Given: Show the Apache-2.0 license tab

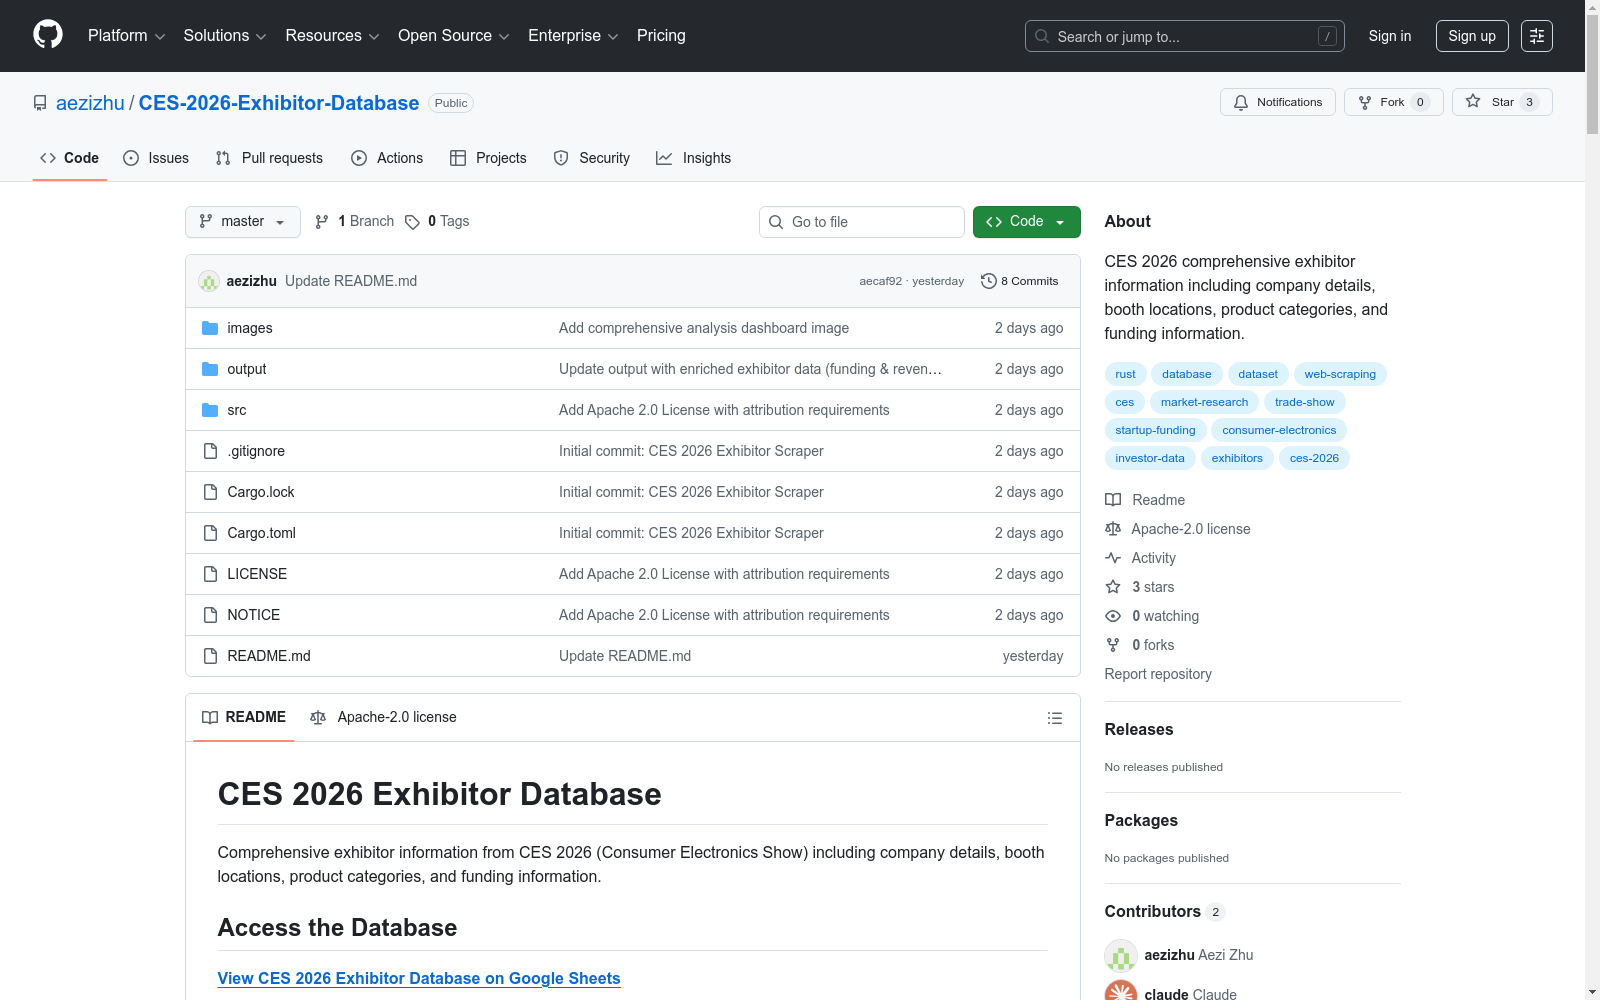Looking at the screenshot, I should point(383,717).
